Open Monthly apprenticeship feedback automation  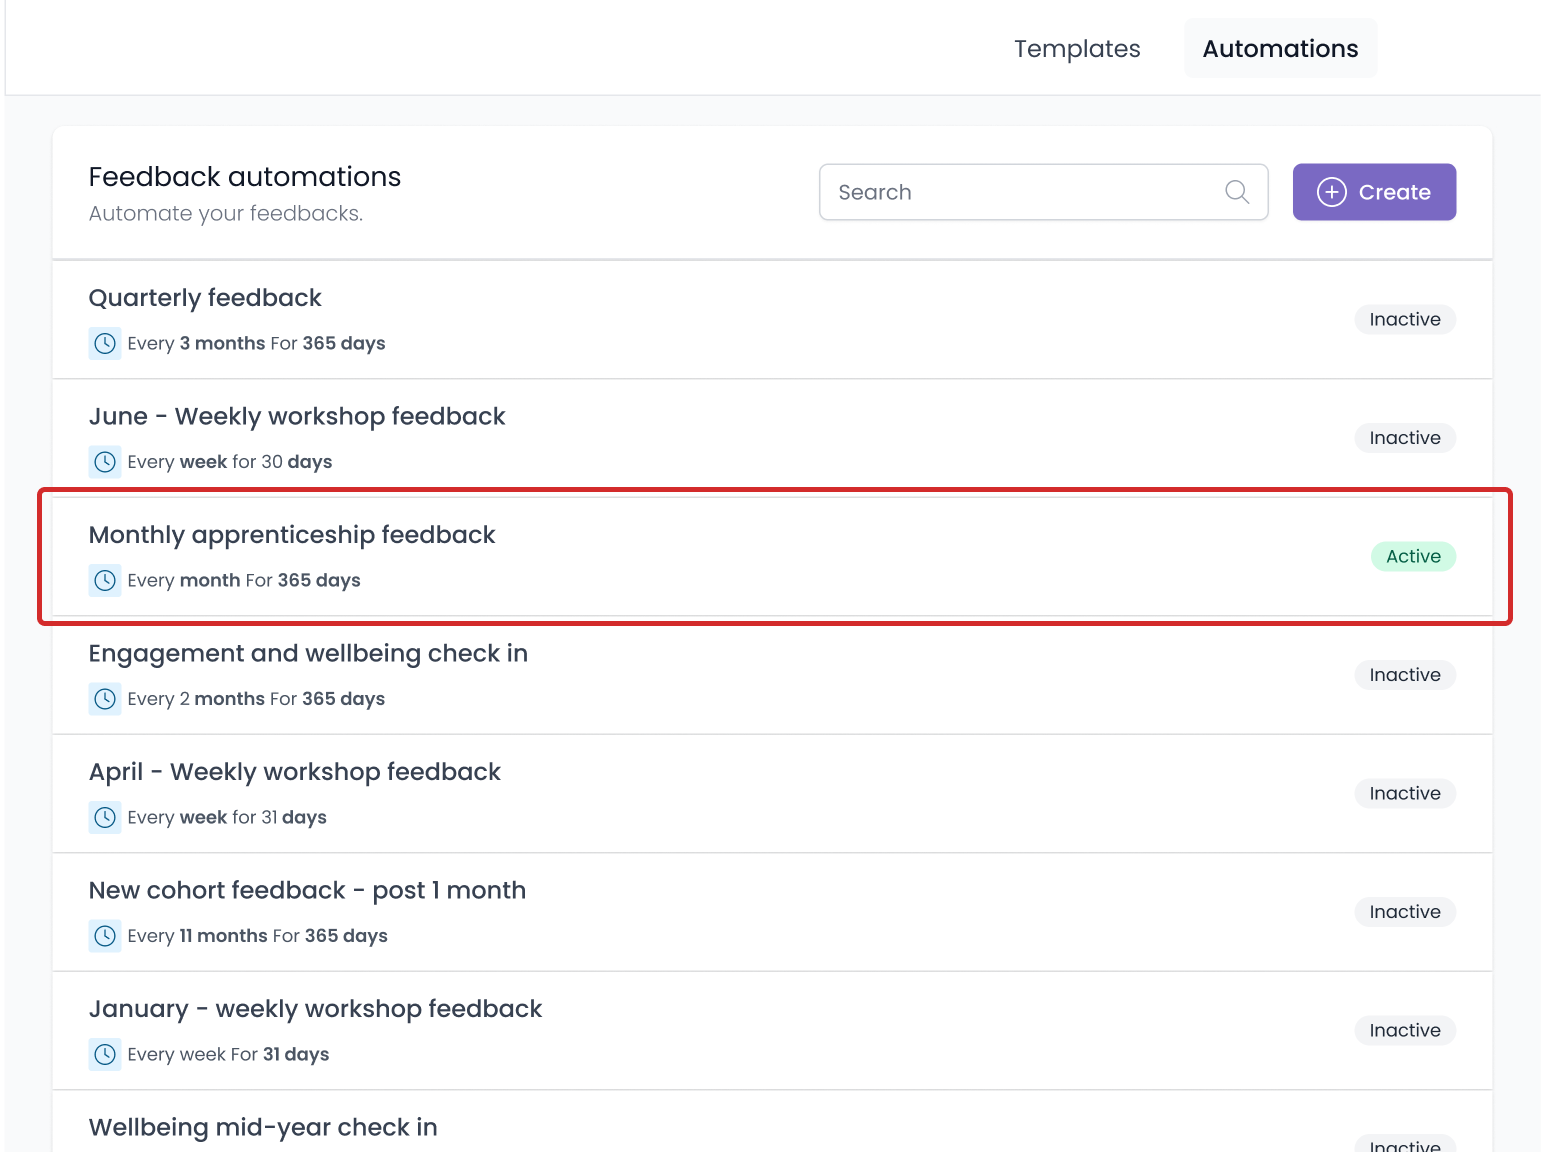(x=292, y=535)
